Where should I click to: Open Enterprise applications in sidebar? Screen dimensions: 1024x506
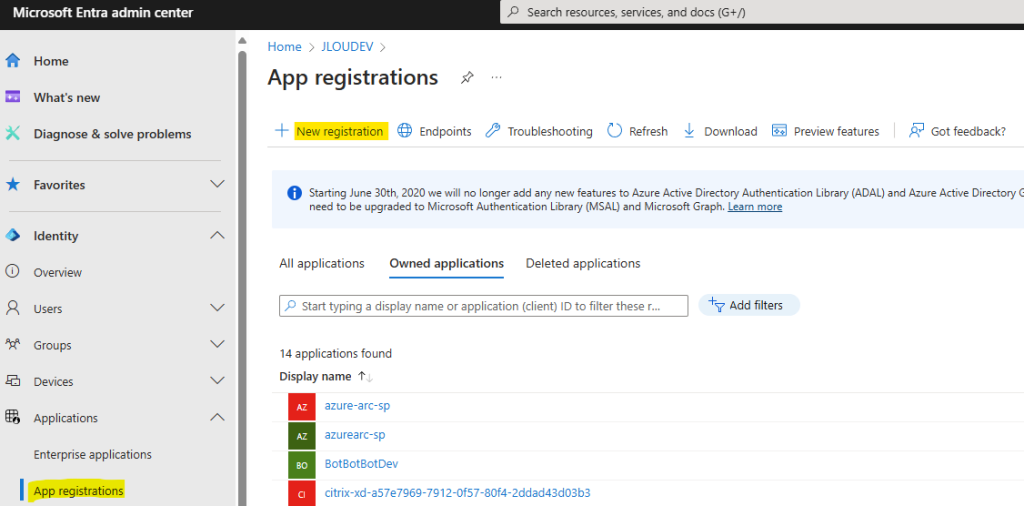click(93, 454)
